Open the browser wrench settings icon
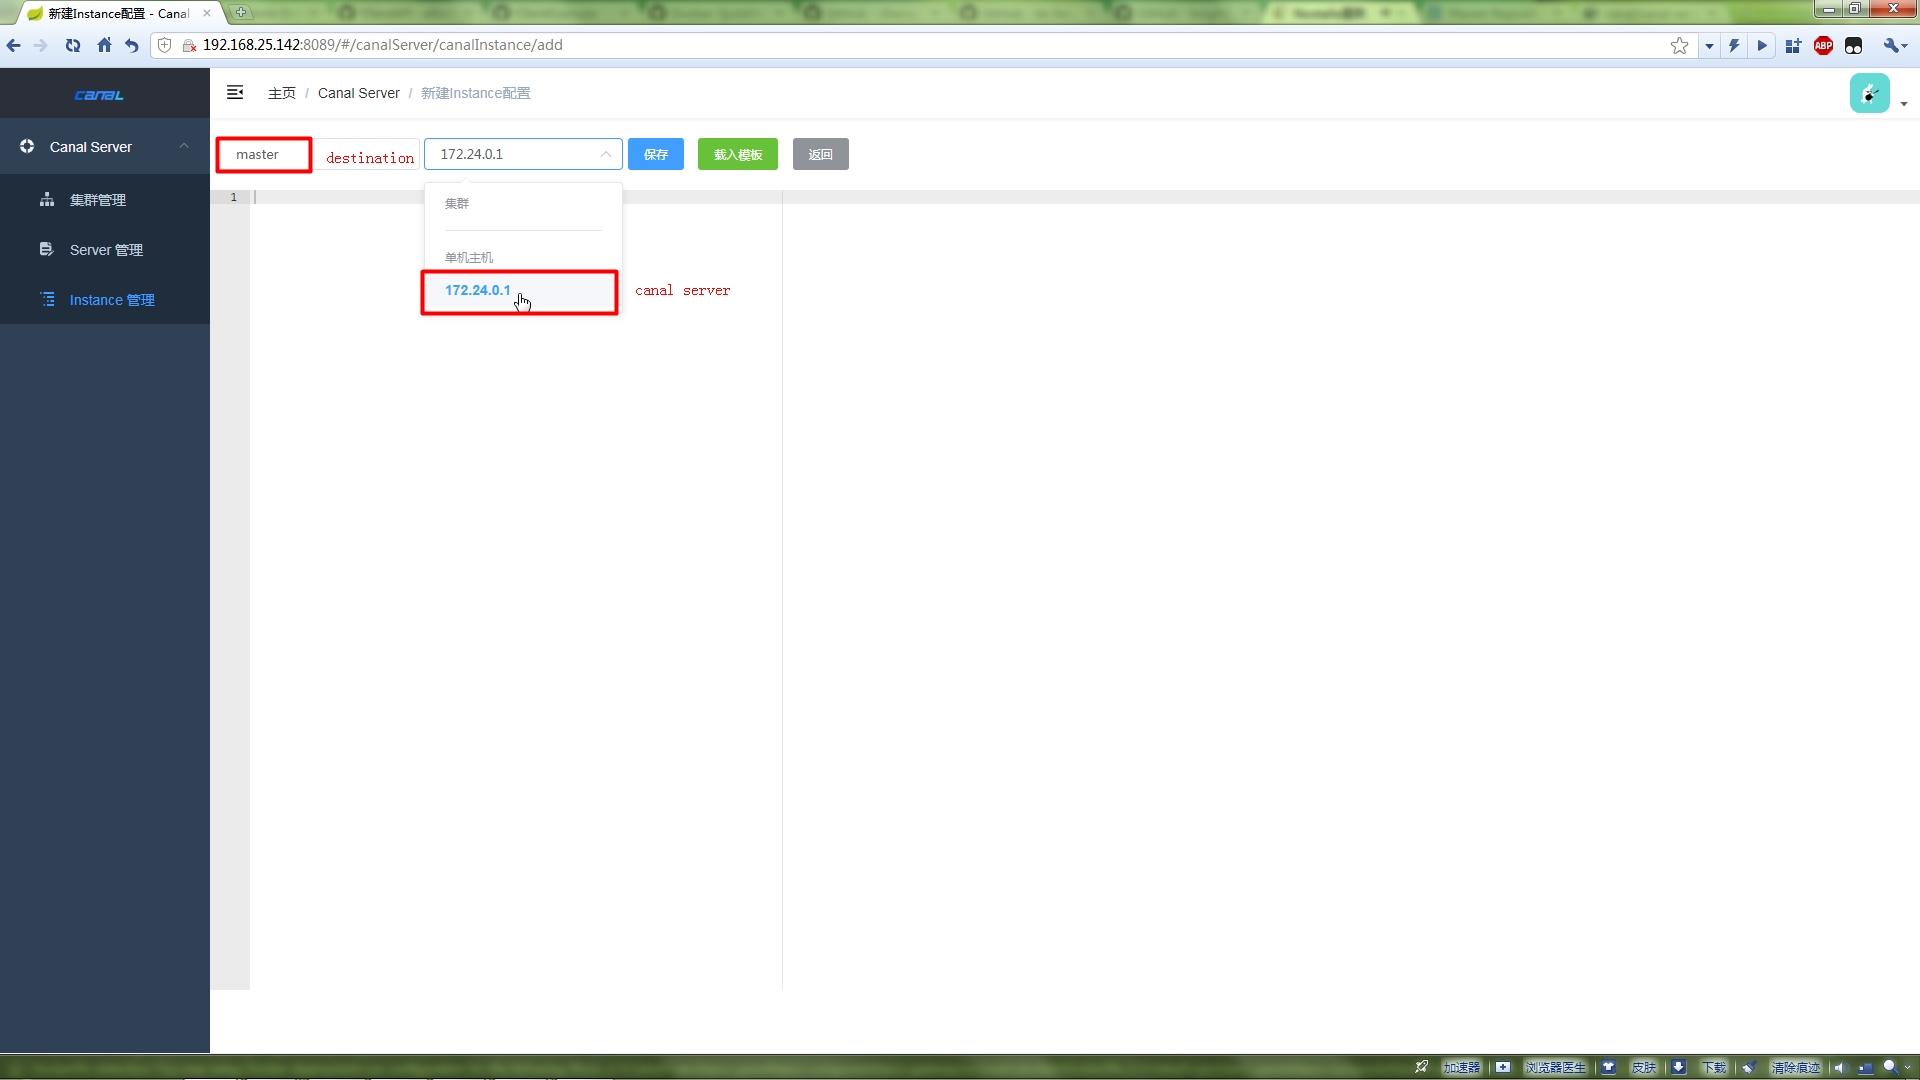1920x1080 pixels. [x=1891, y=45]
